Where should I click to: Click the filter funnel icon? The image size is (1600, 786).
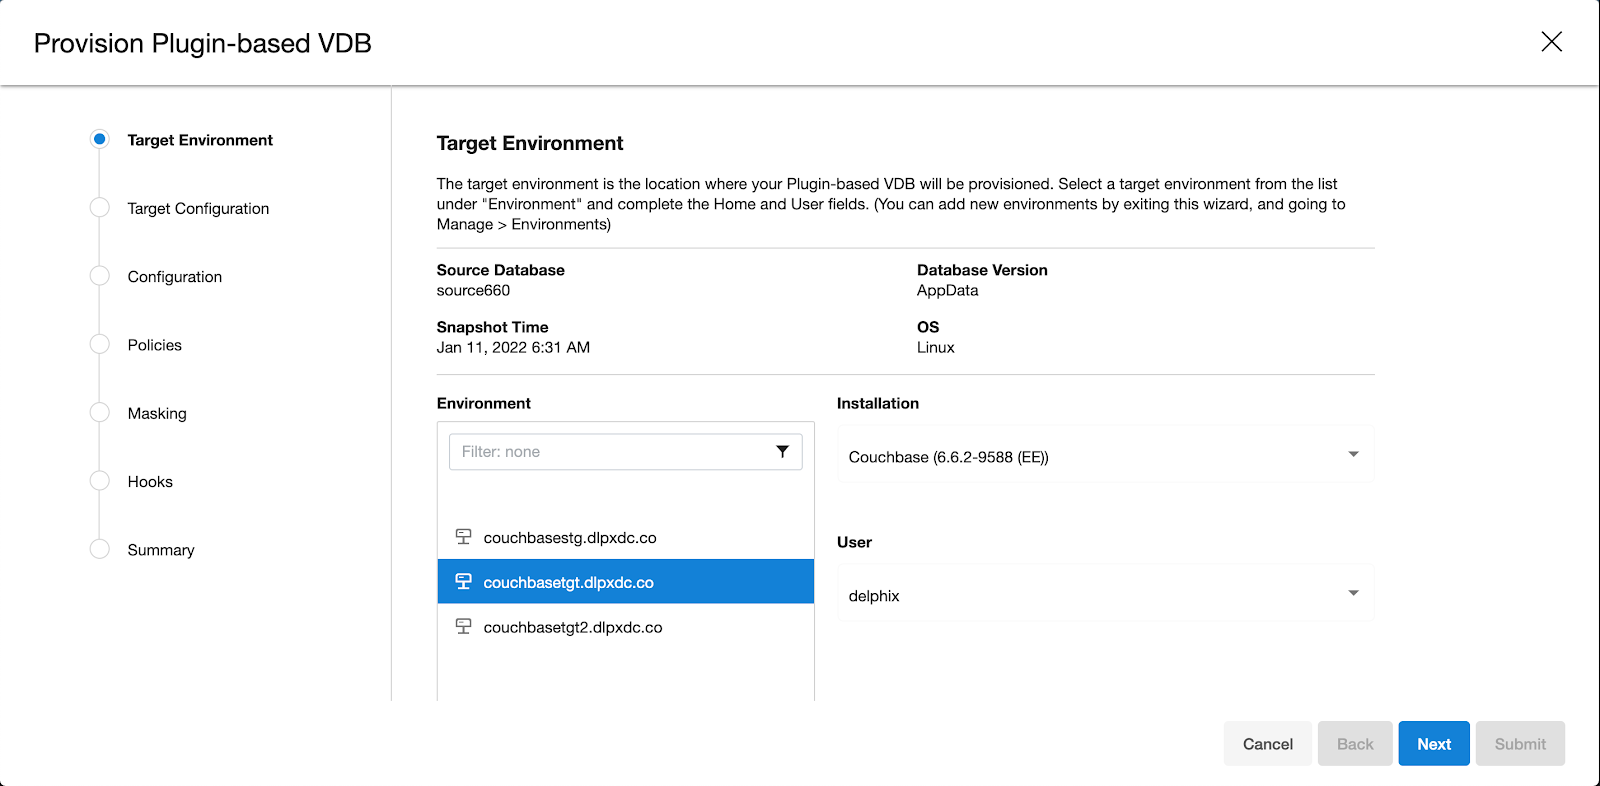(x=782, y=452)
